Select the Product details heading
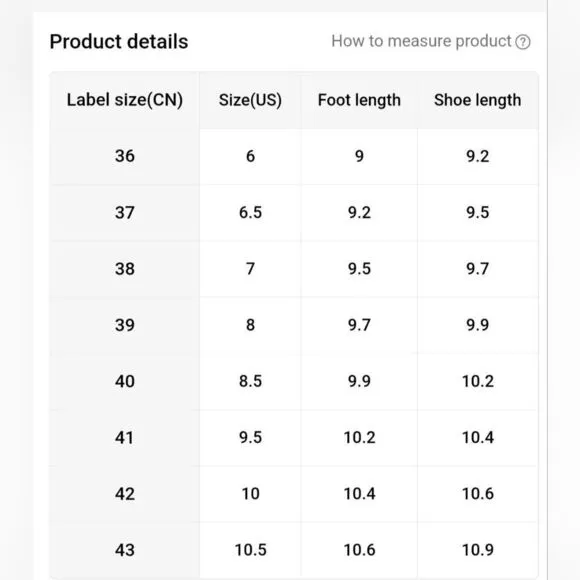580x580 pixels. coord(119,41)
